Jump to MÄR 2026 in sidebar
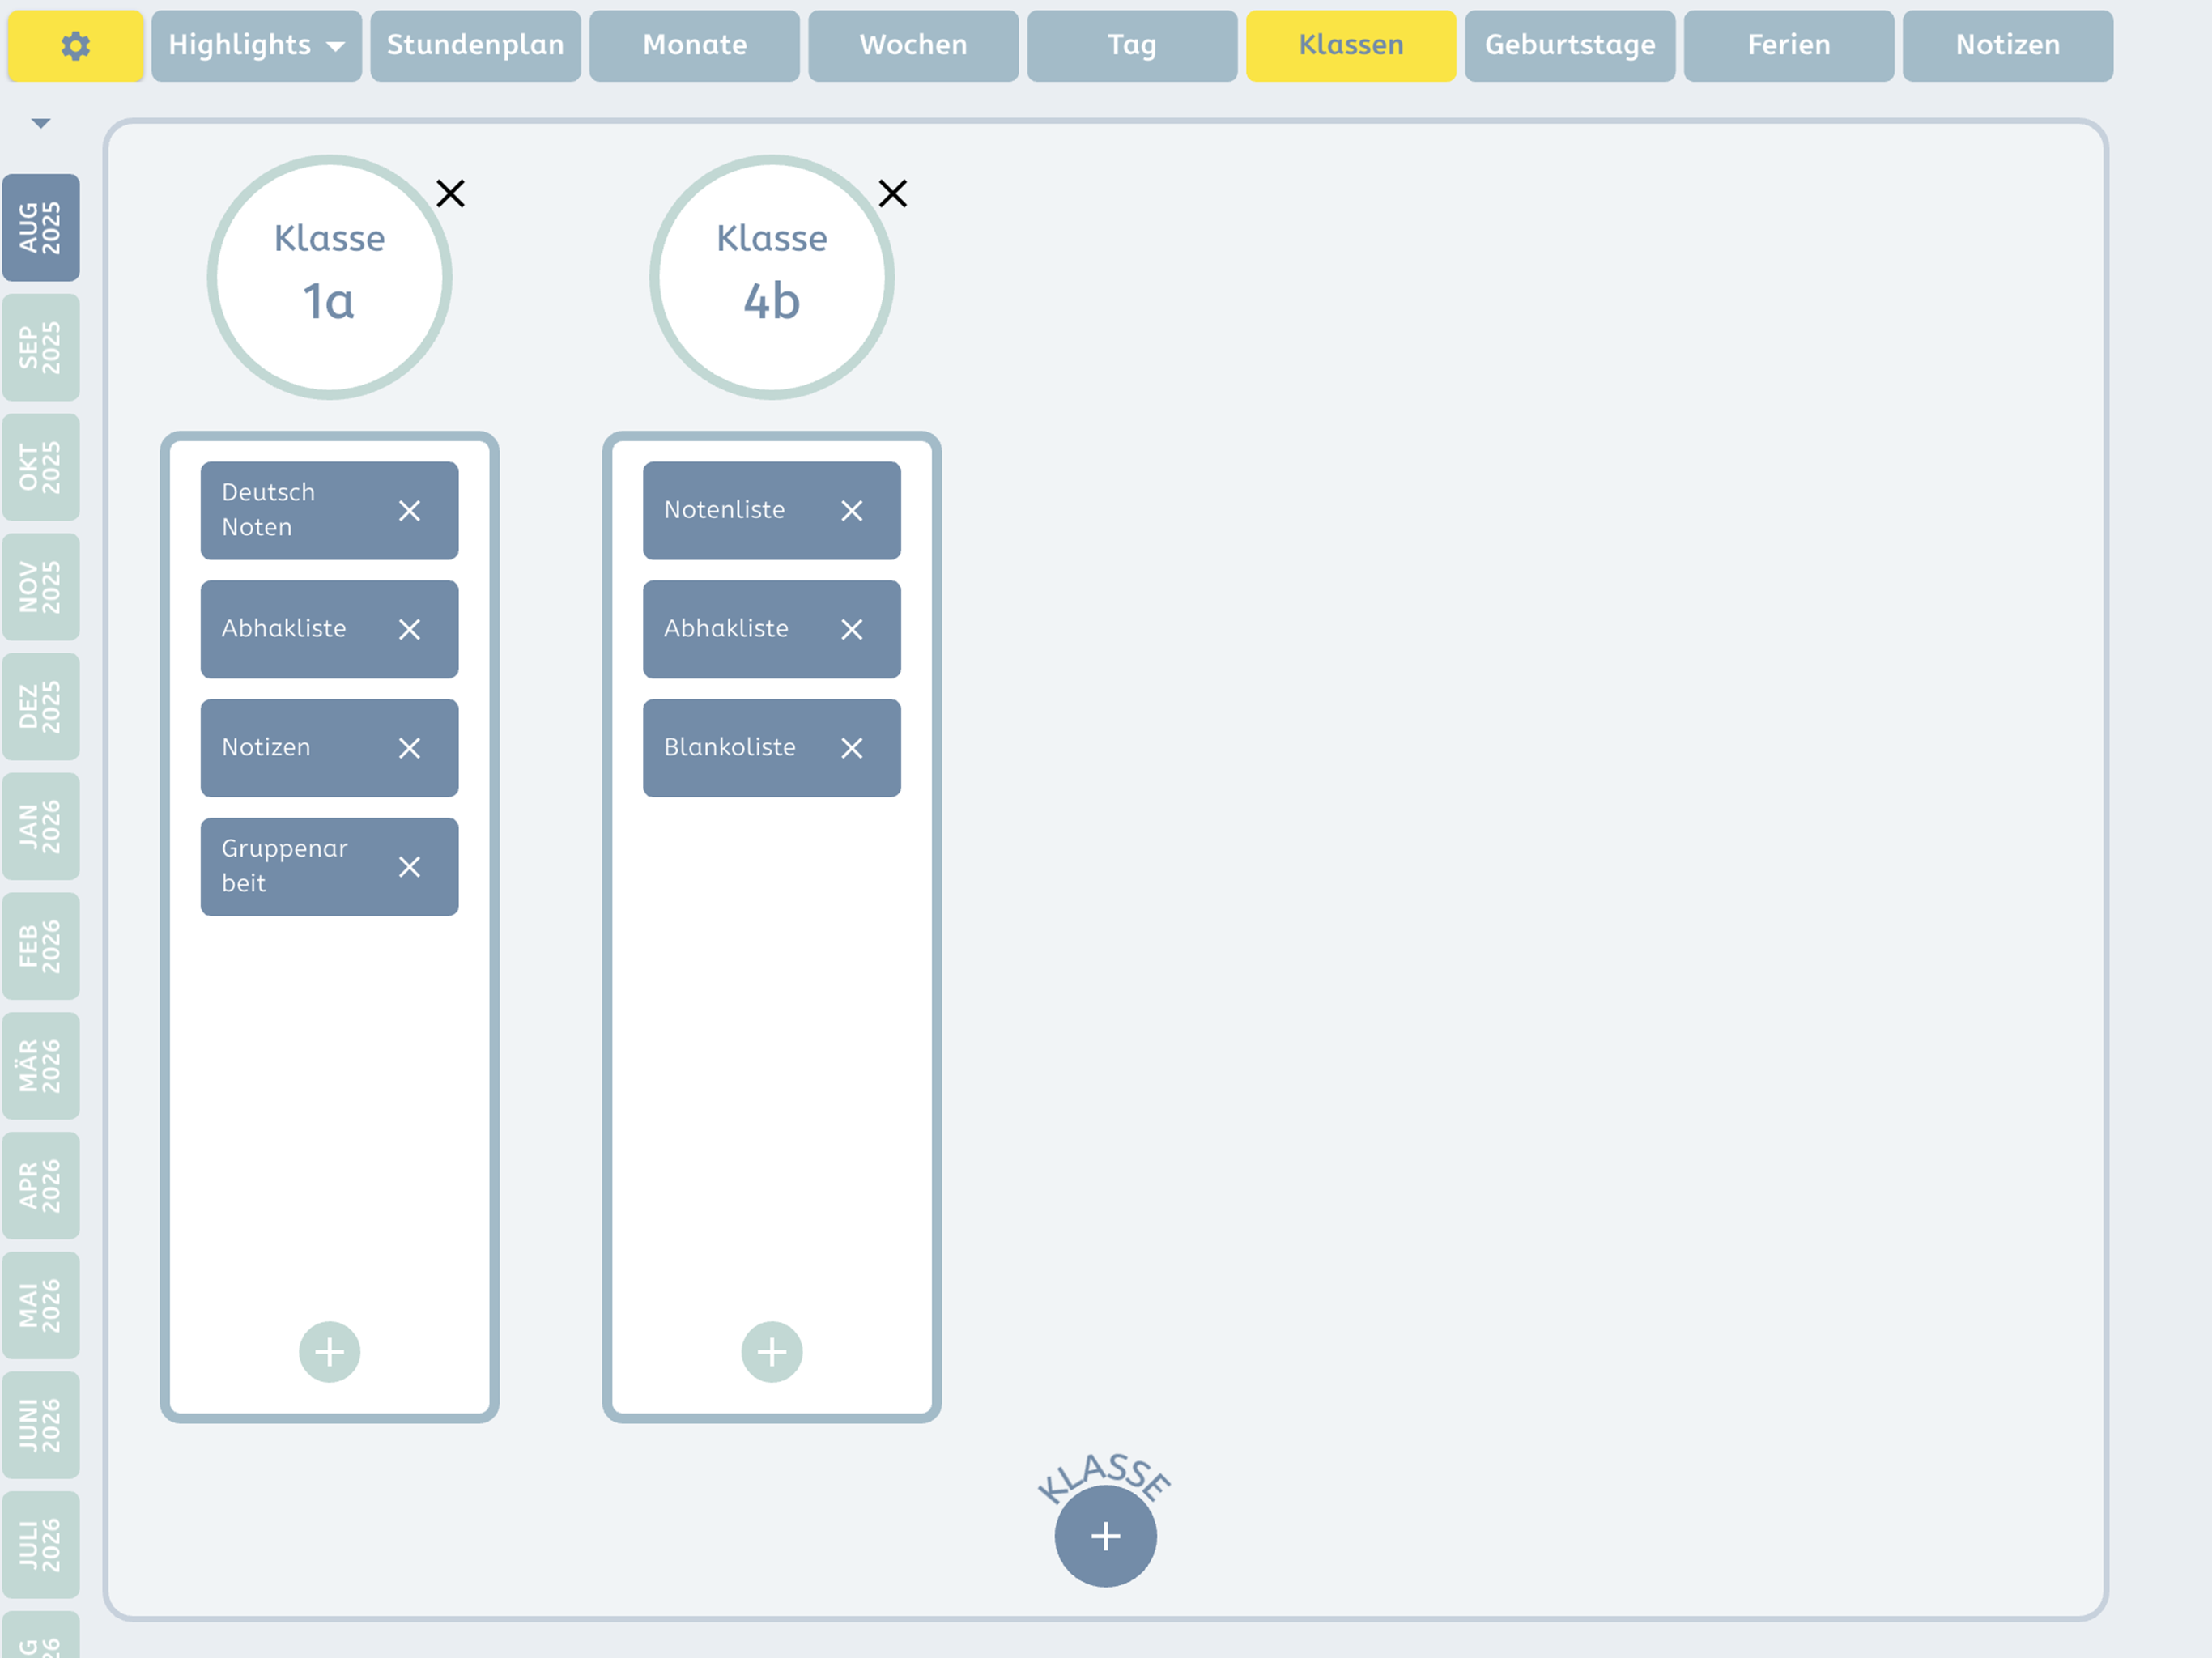 point(41,1066)
